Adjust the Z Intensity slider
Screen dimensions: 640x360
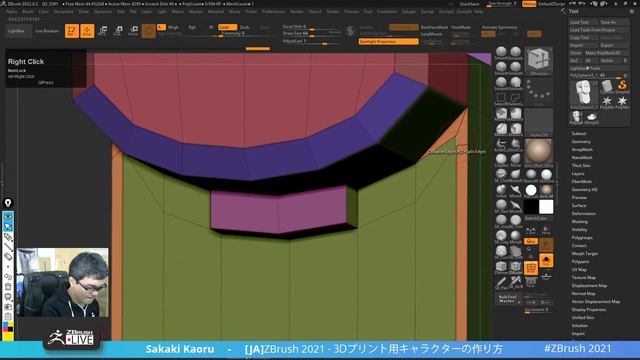247,34
